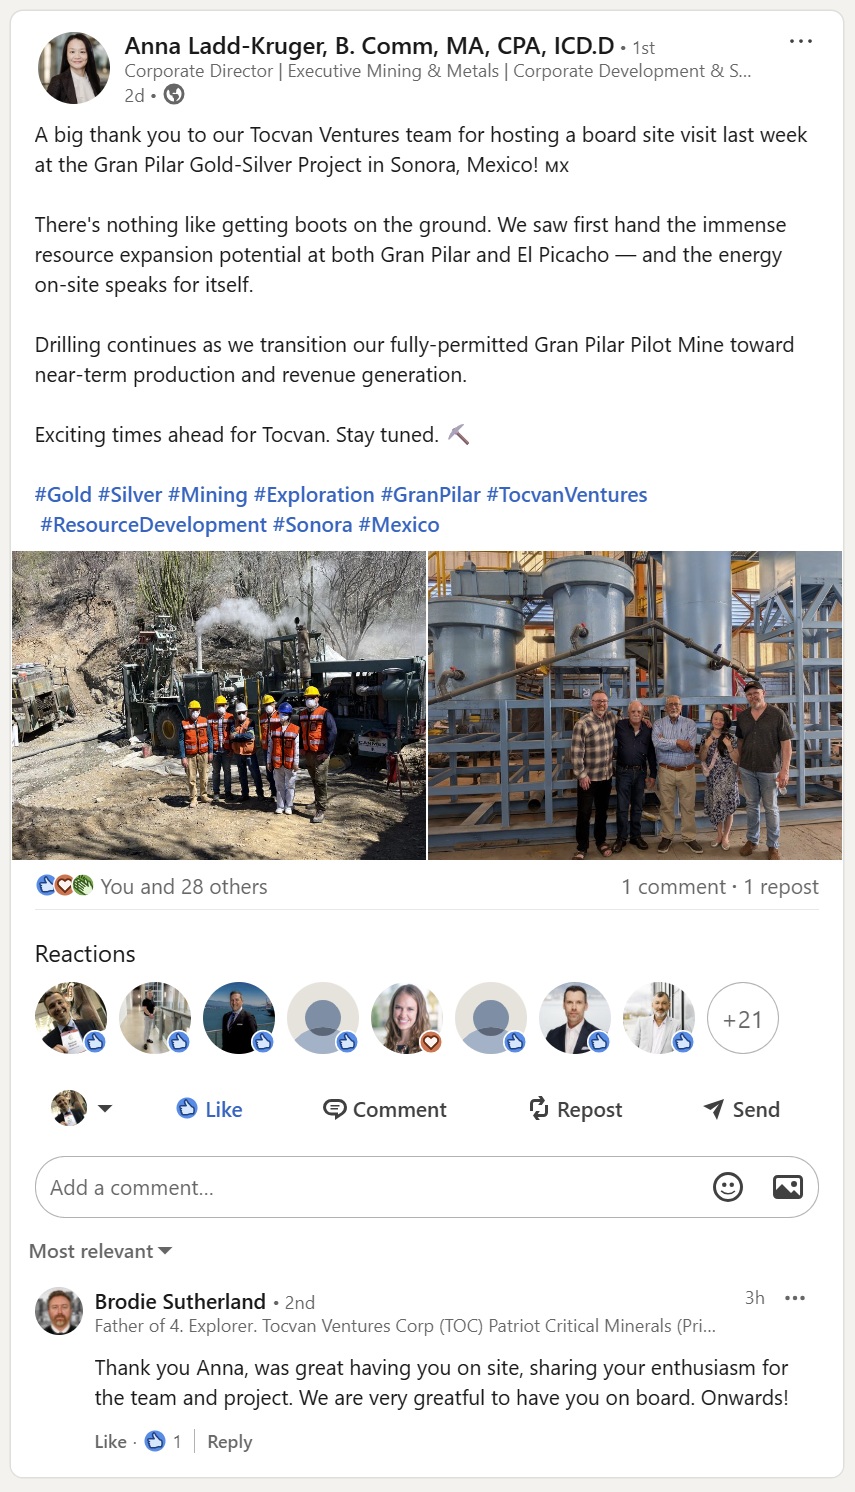This screenshot has height=1492, width=855.
Task: Click the emoji smiley icon in comment box
Action: [x=727, y=1187]
